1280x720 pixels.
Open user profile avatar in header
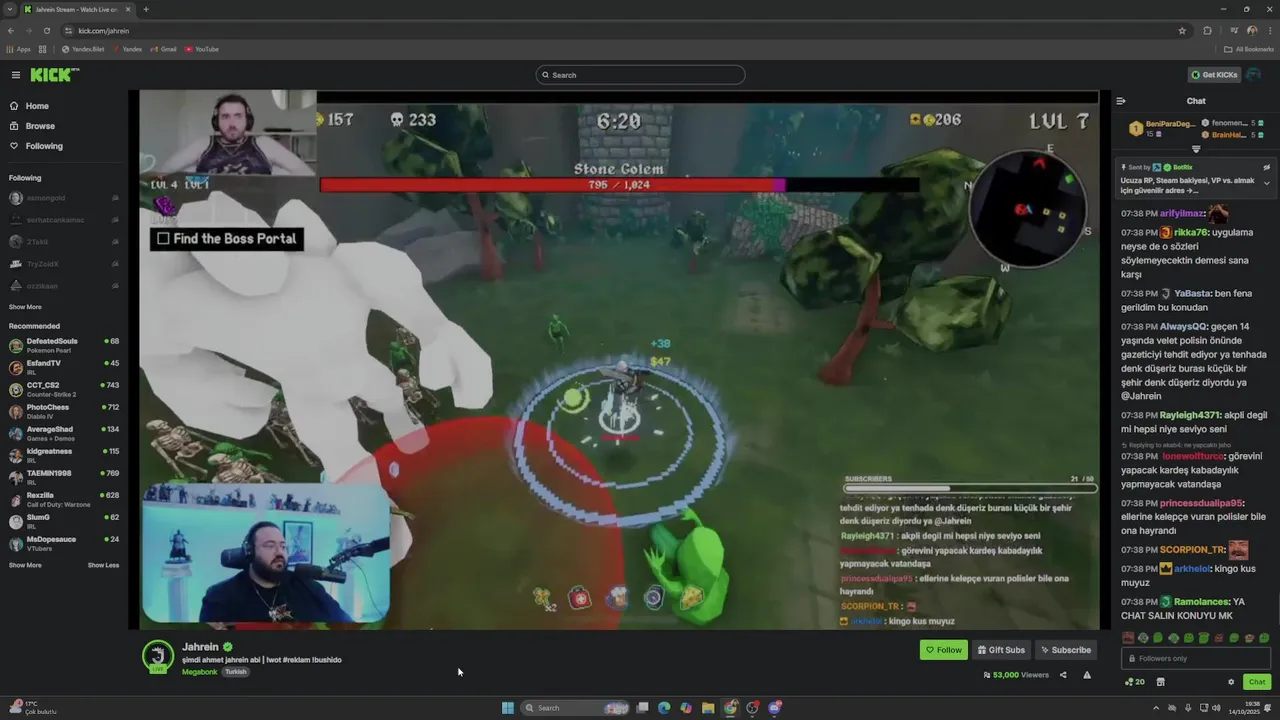(x=1254, y=75)
